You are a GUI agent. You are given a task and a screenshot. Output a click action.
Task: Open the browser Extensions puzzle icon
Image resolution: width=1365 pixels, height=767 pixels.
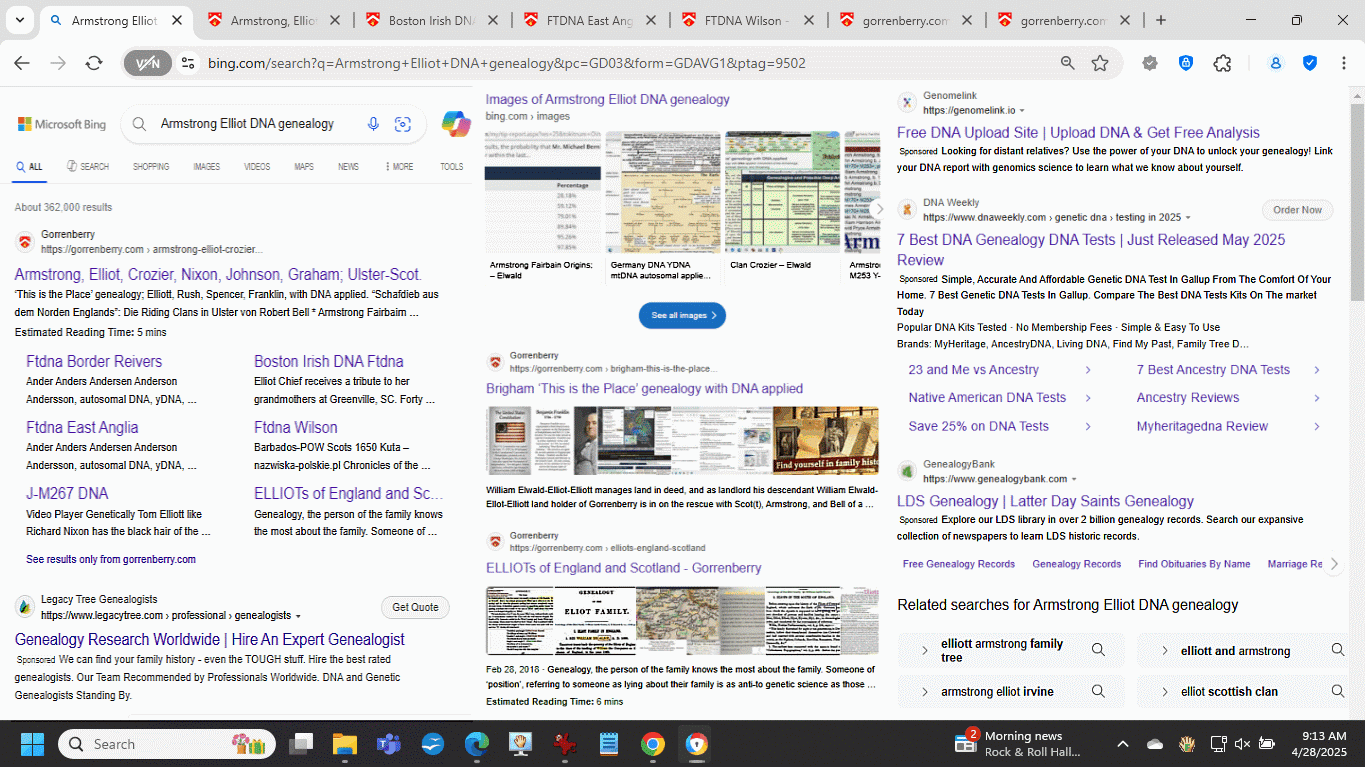[1222, 63]
